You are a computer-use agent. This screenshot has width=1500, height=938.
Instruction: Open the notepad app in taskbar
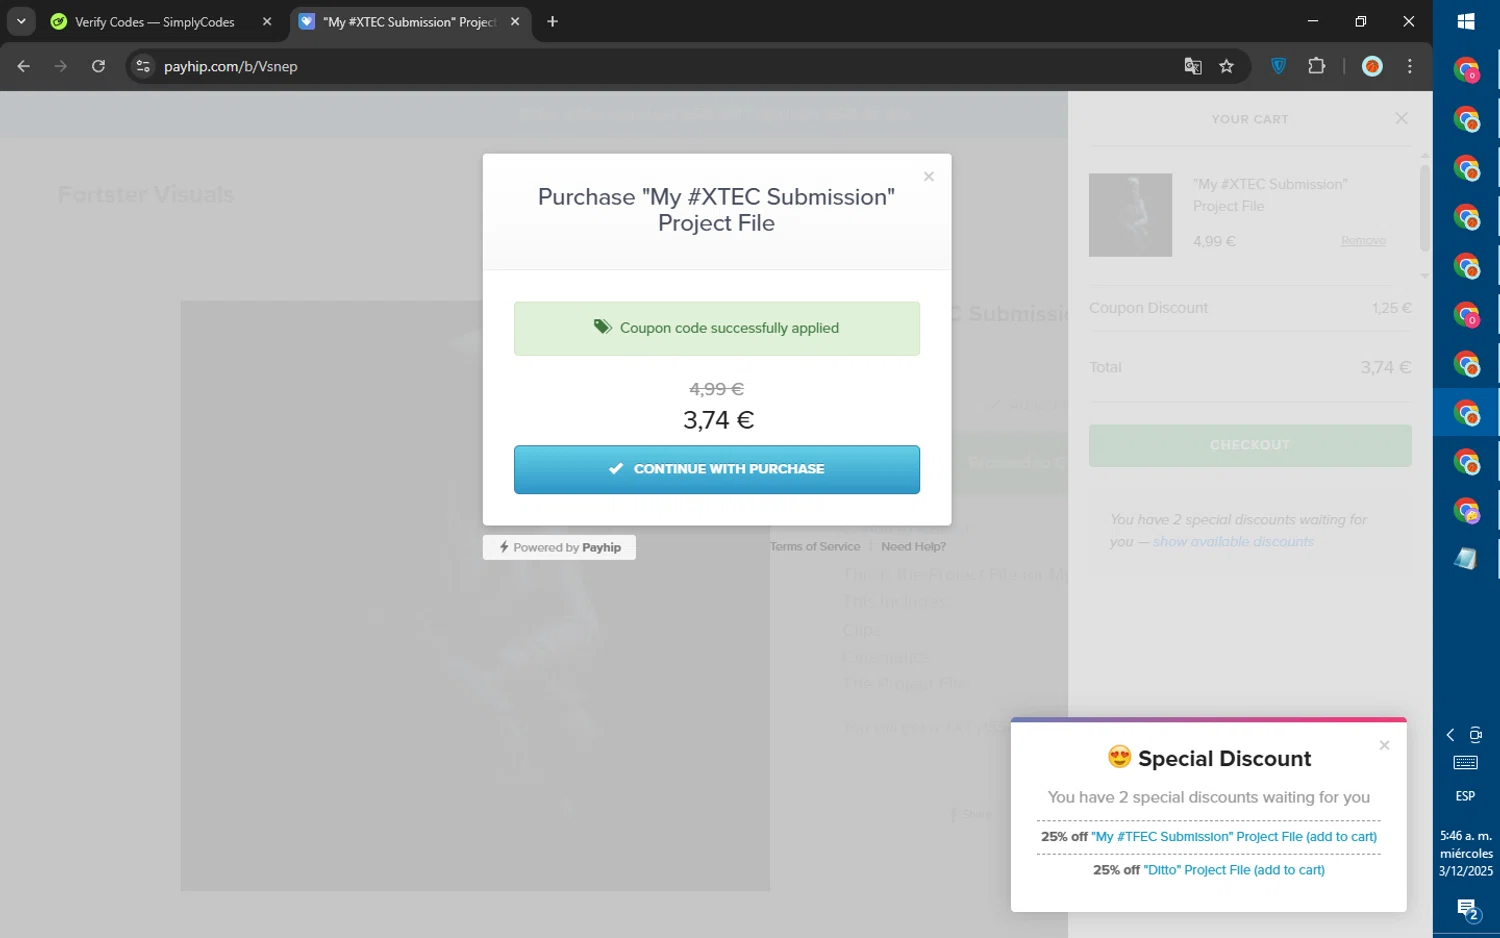click(1466, 559)
